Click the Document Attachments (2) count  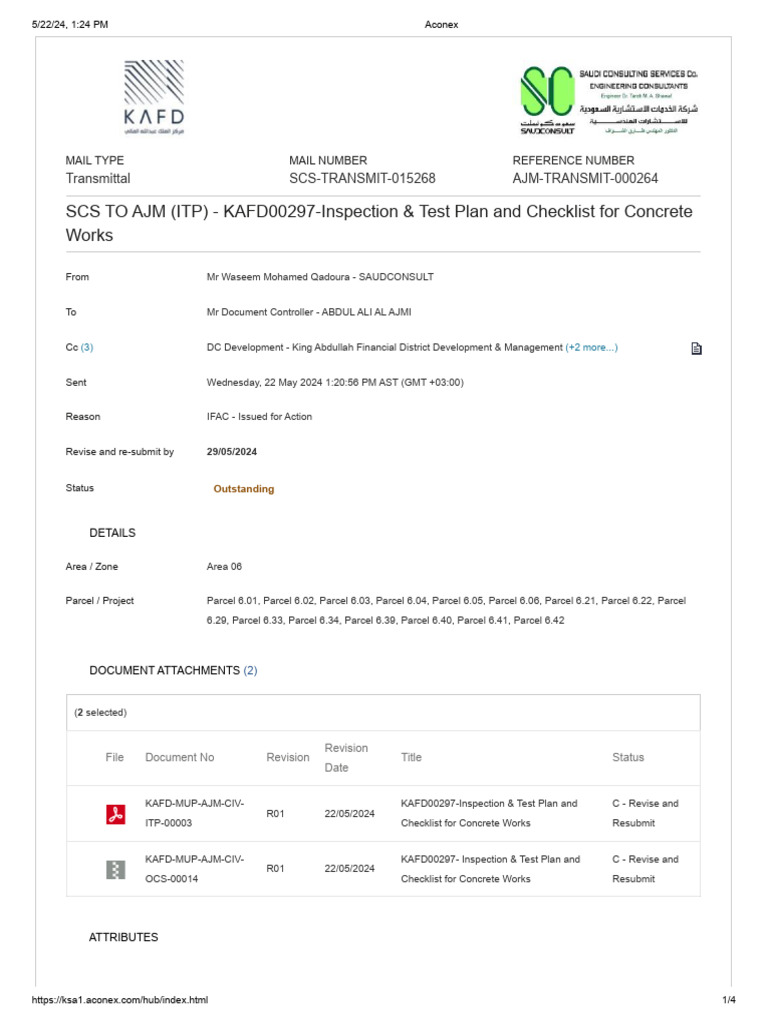[250, 671]
